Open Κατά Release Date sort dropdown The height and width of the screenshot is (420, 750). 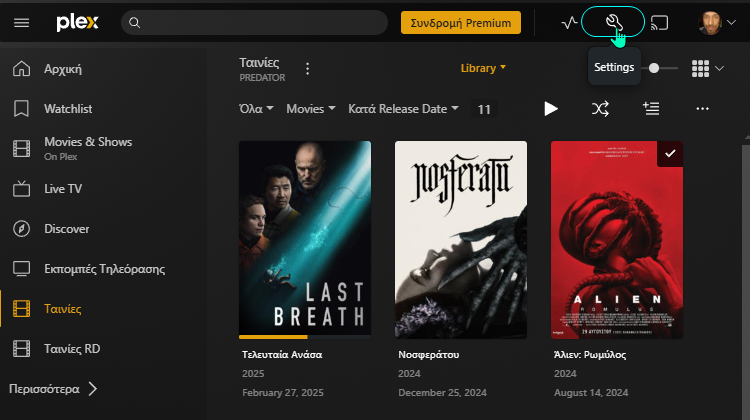coord(403,109)
